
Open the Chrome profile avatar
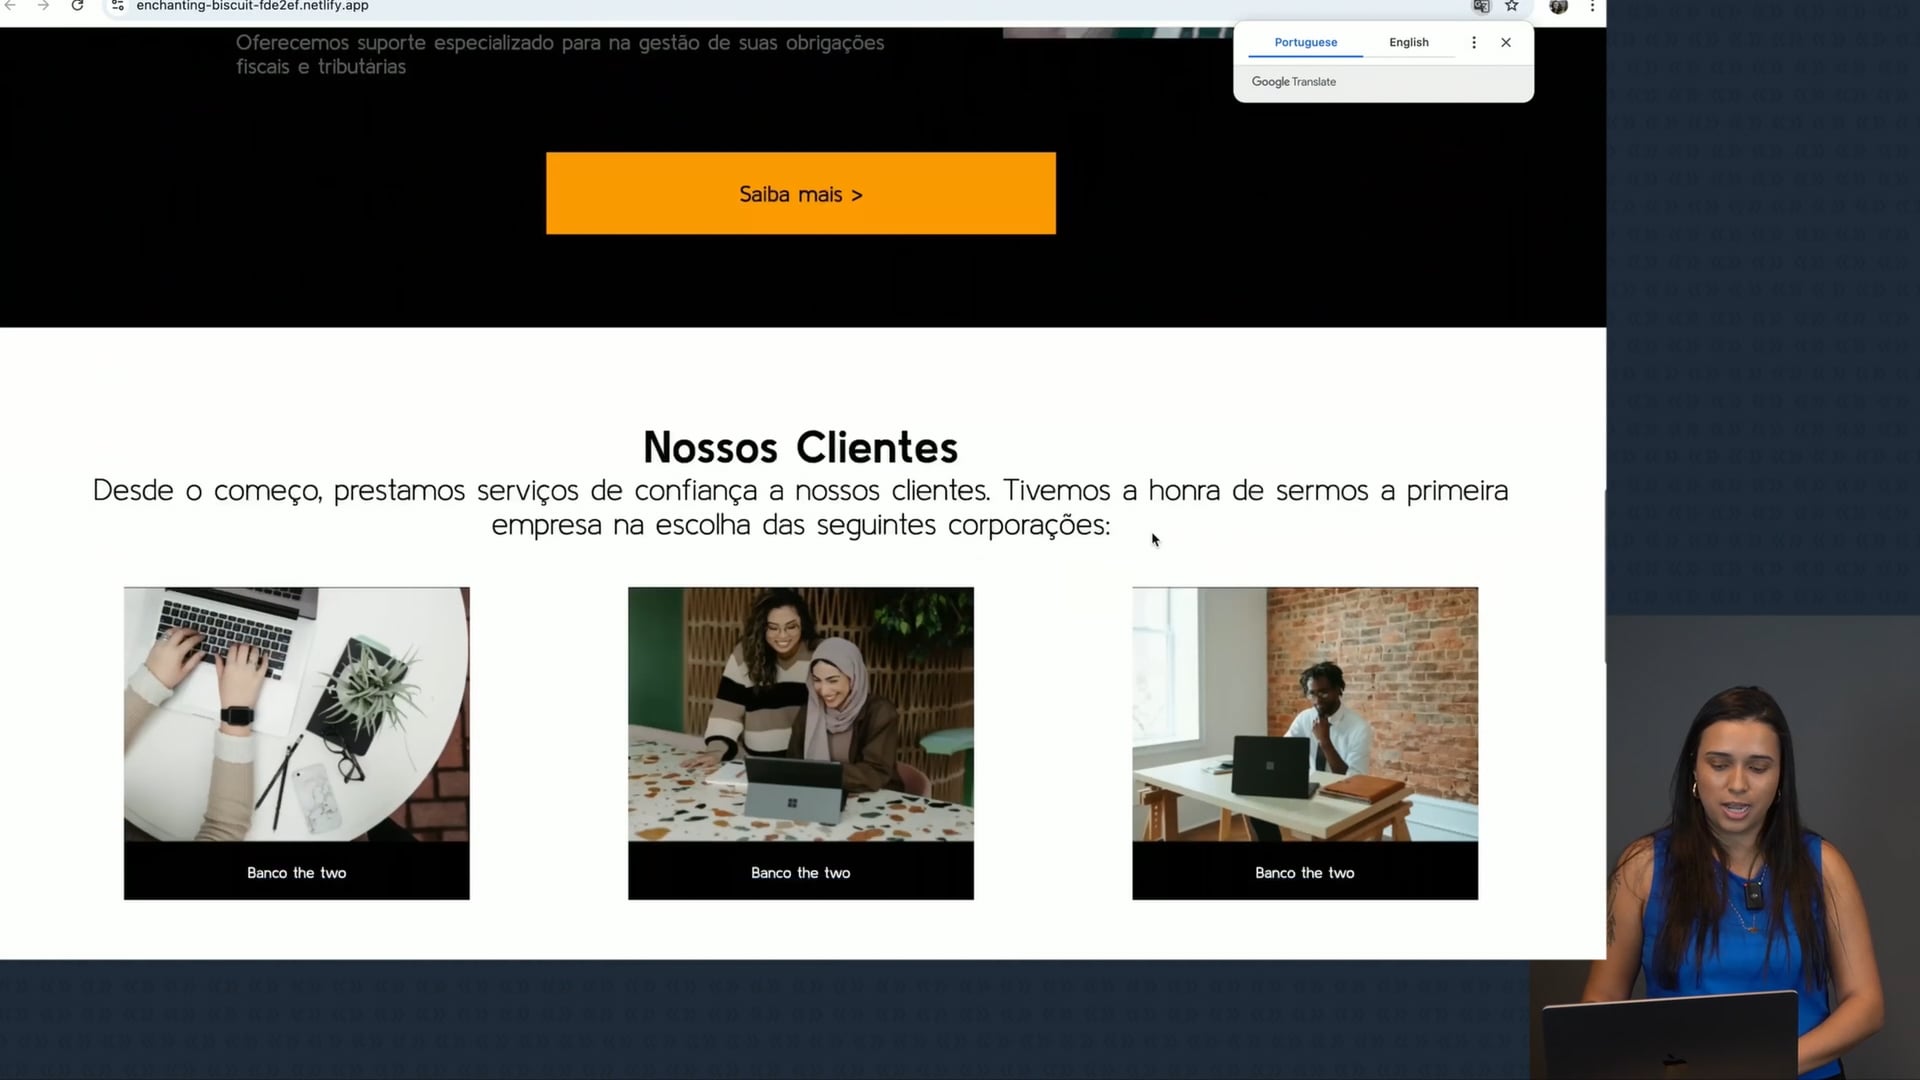[1558, 6]
